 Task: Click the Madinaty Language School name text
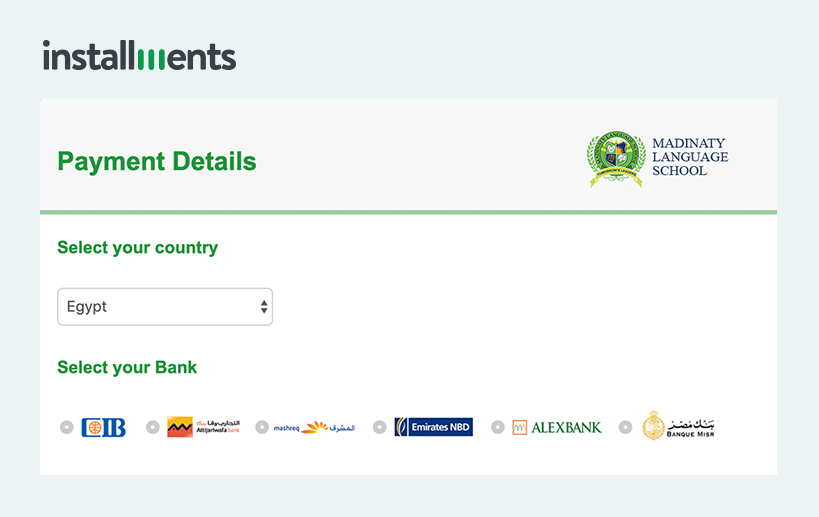point(690,157)
